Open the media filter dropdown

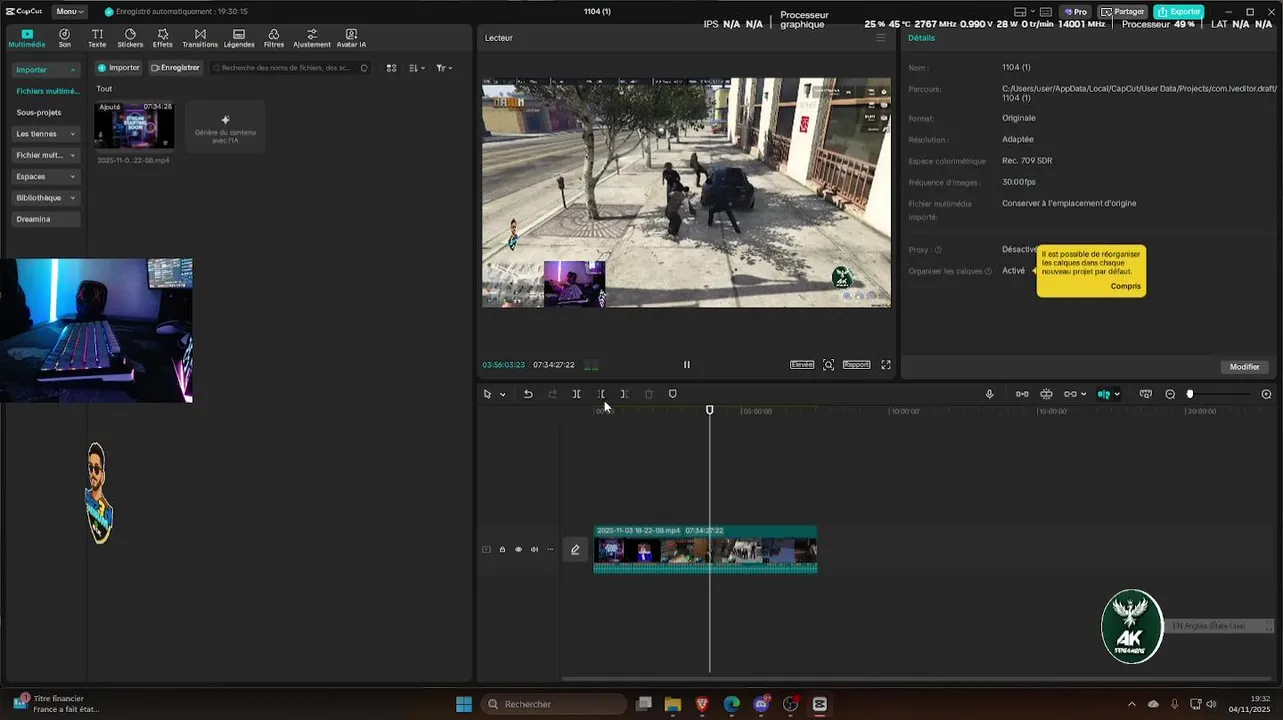click(444, 68)
